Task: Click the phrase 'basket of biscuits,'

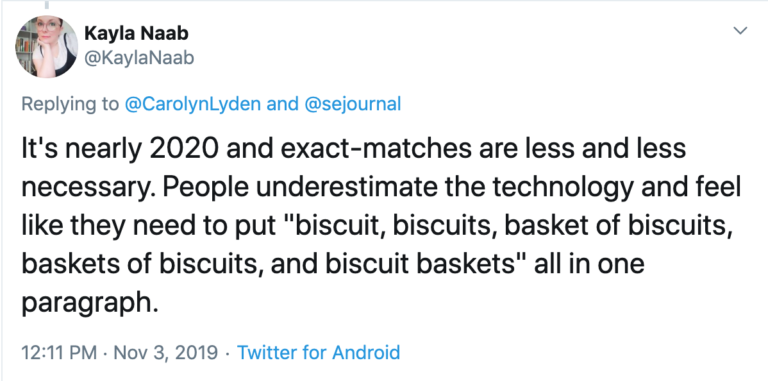Action: point(618,226)
